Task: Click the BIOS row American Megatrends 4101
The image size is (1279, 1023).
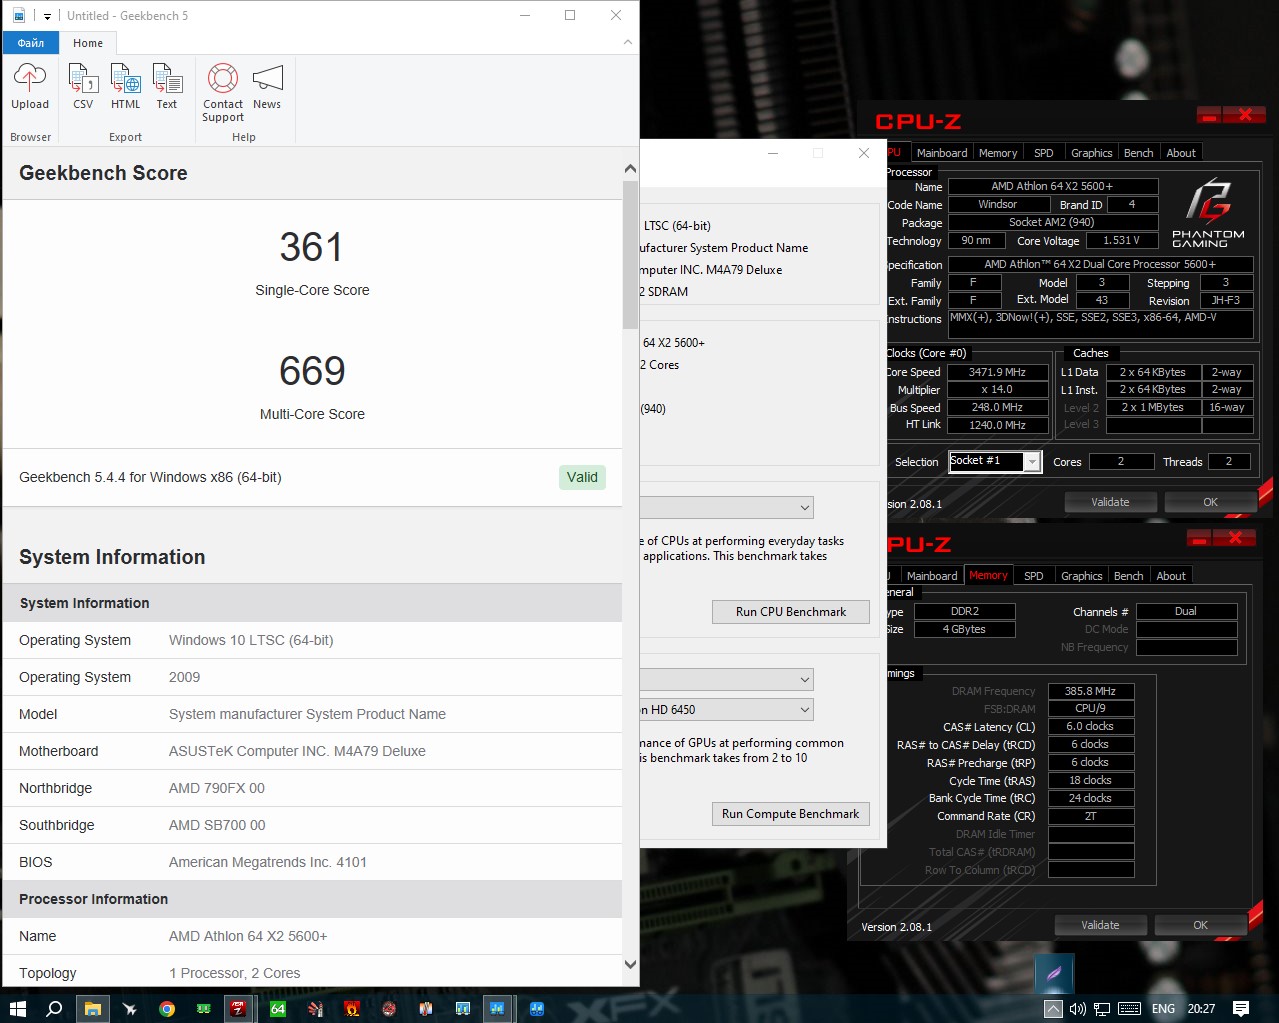Action: [312, 862]
